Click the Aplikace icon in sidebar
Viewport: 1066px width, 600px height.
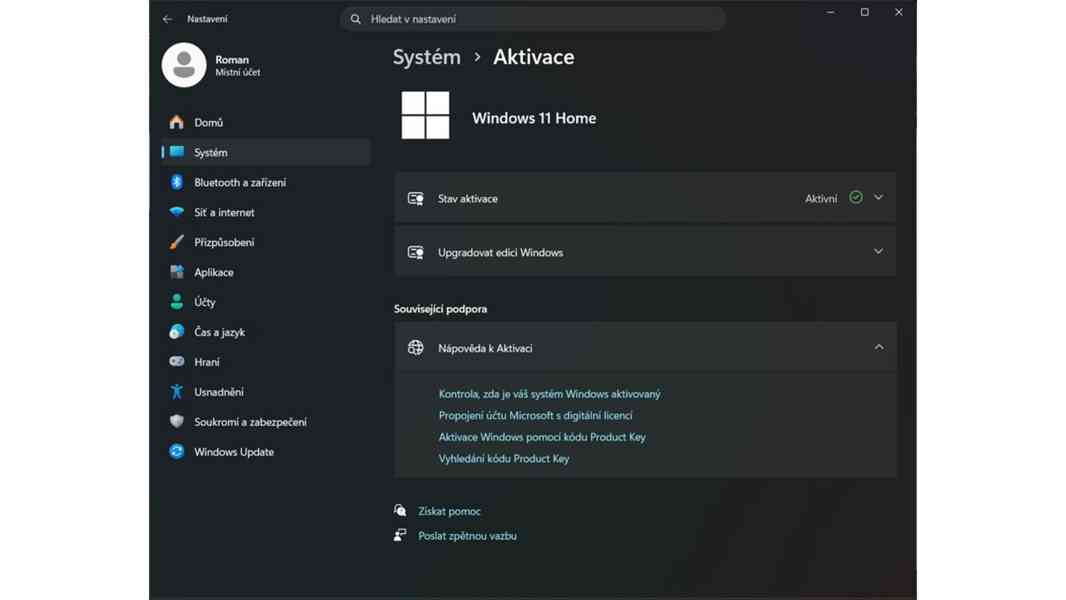coord(177,272)
